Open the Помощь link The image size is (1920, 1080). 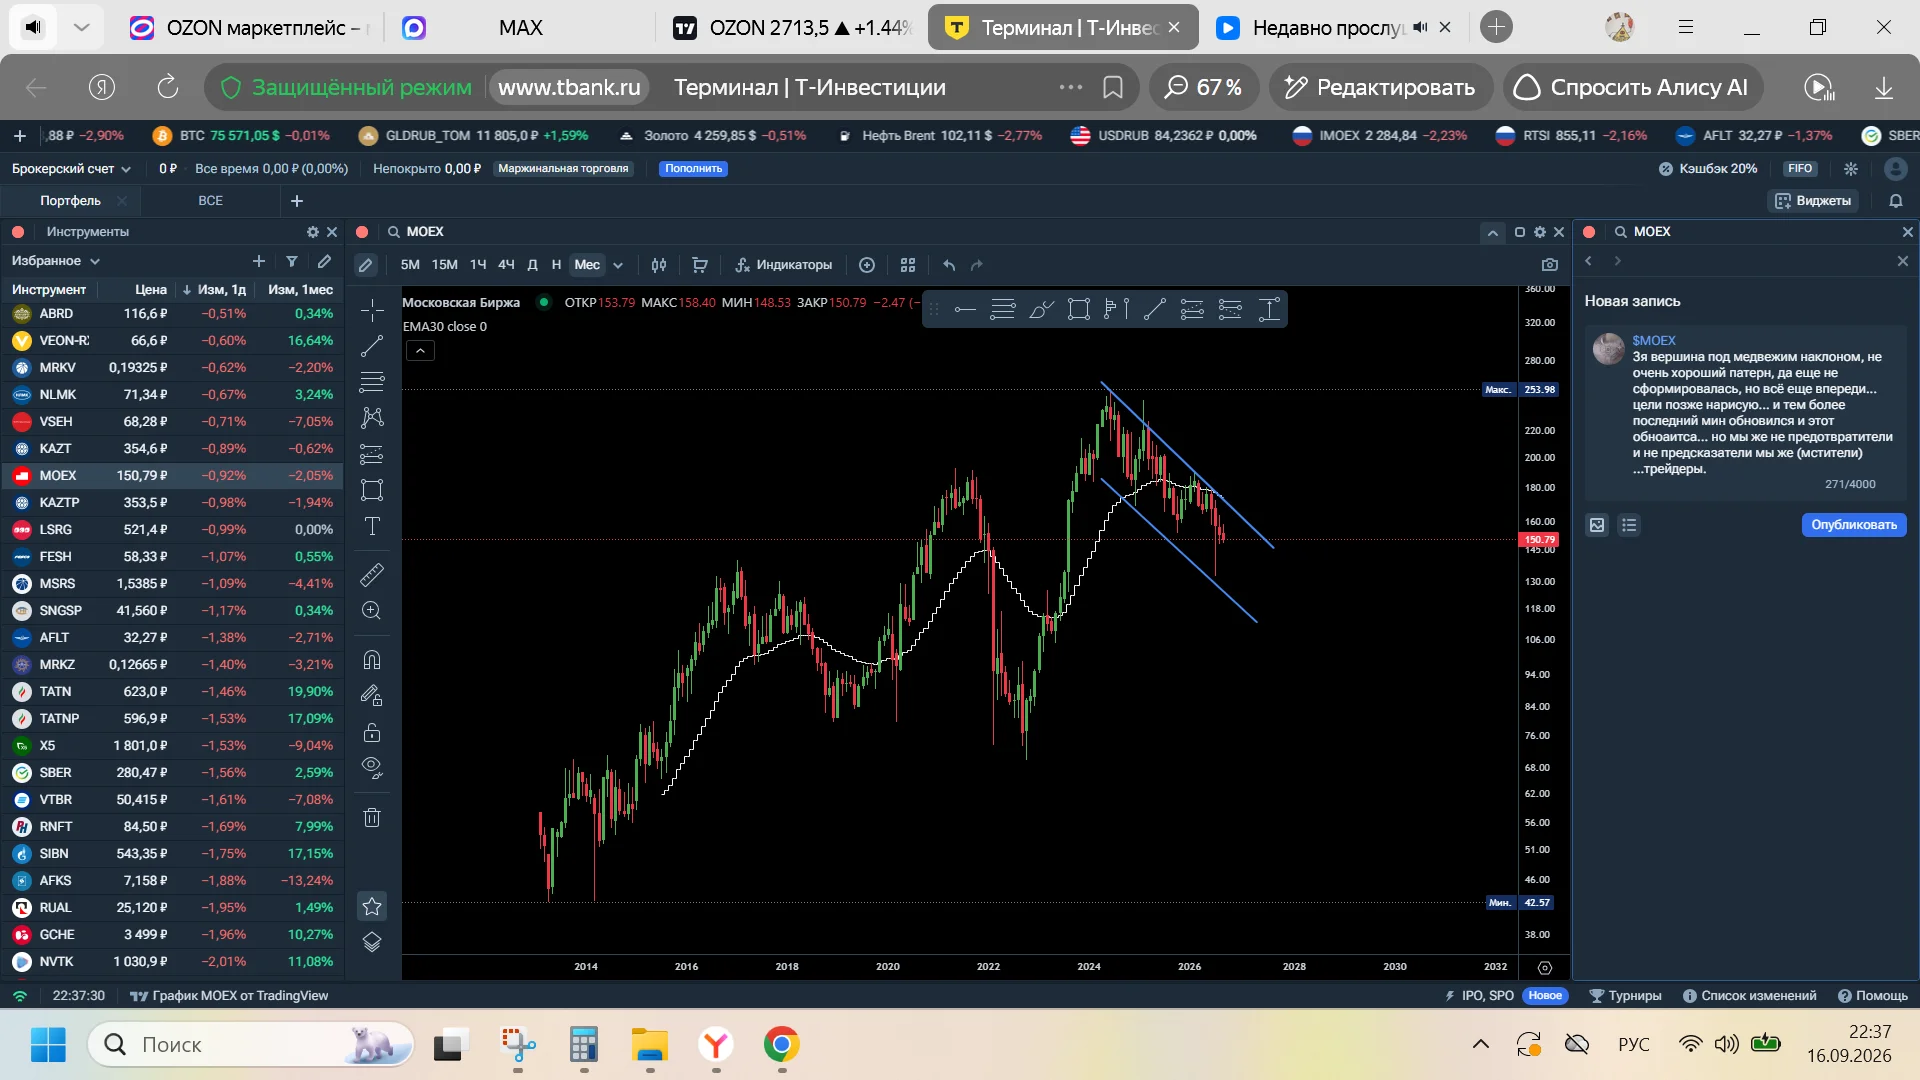pyautogui.click(x=1873, y=996)
